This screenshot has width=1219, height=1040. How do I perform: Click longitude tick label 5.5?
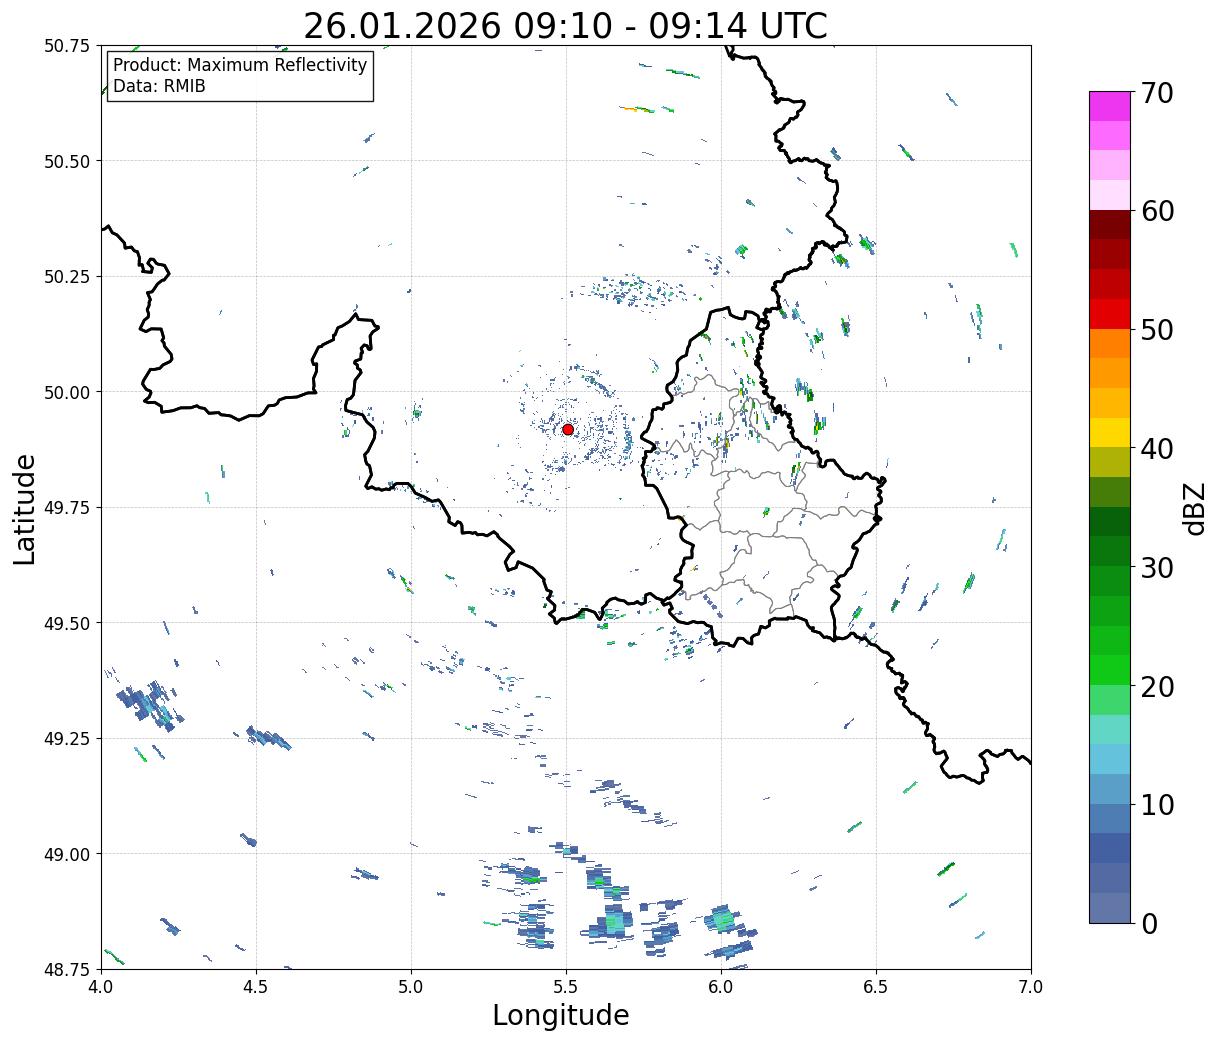[x=566, y=986]
